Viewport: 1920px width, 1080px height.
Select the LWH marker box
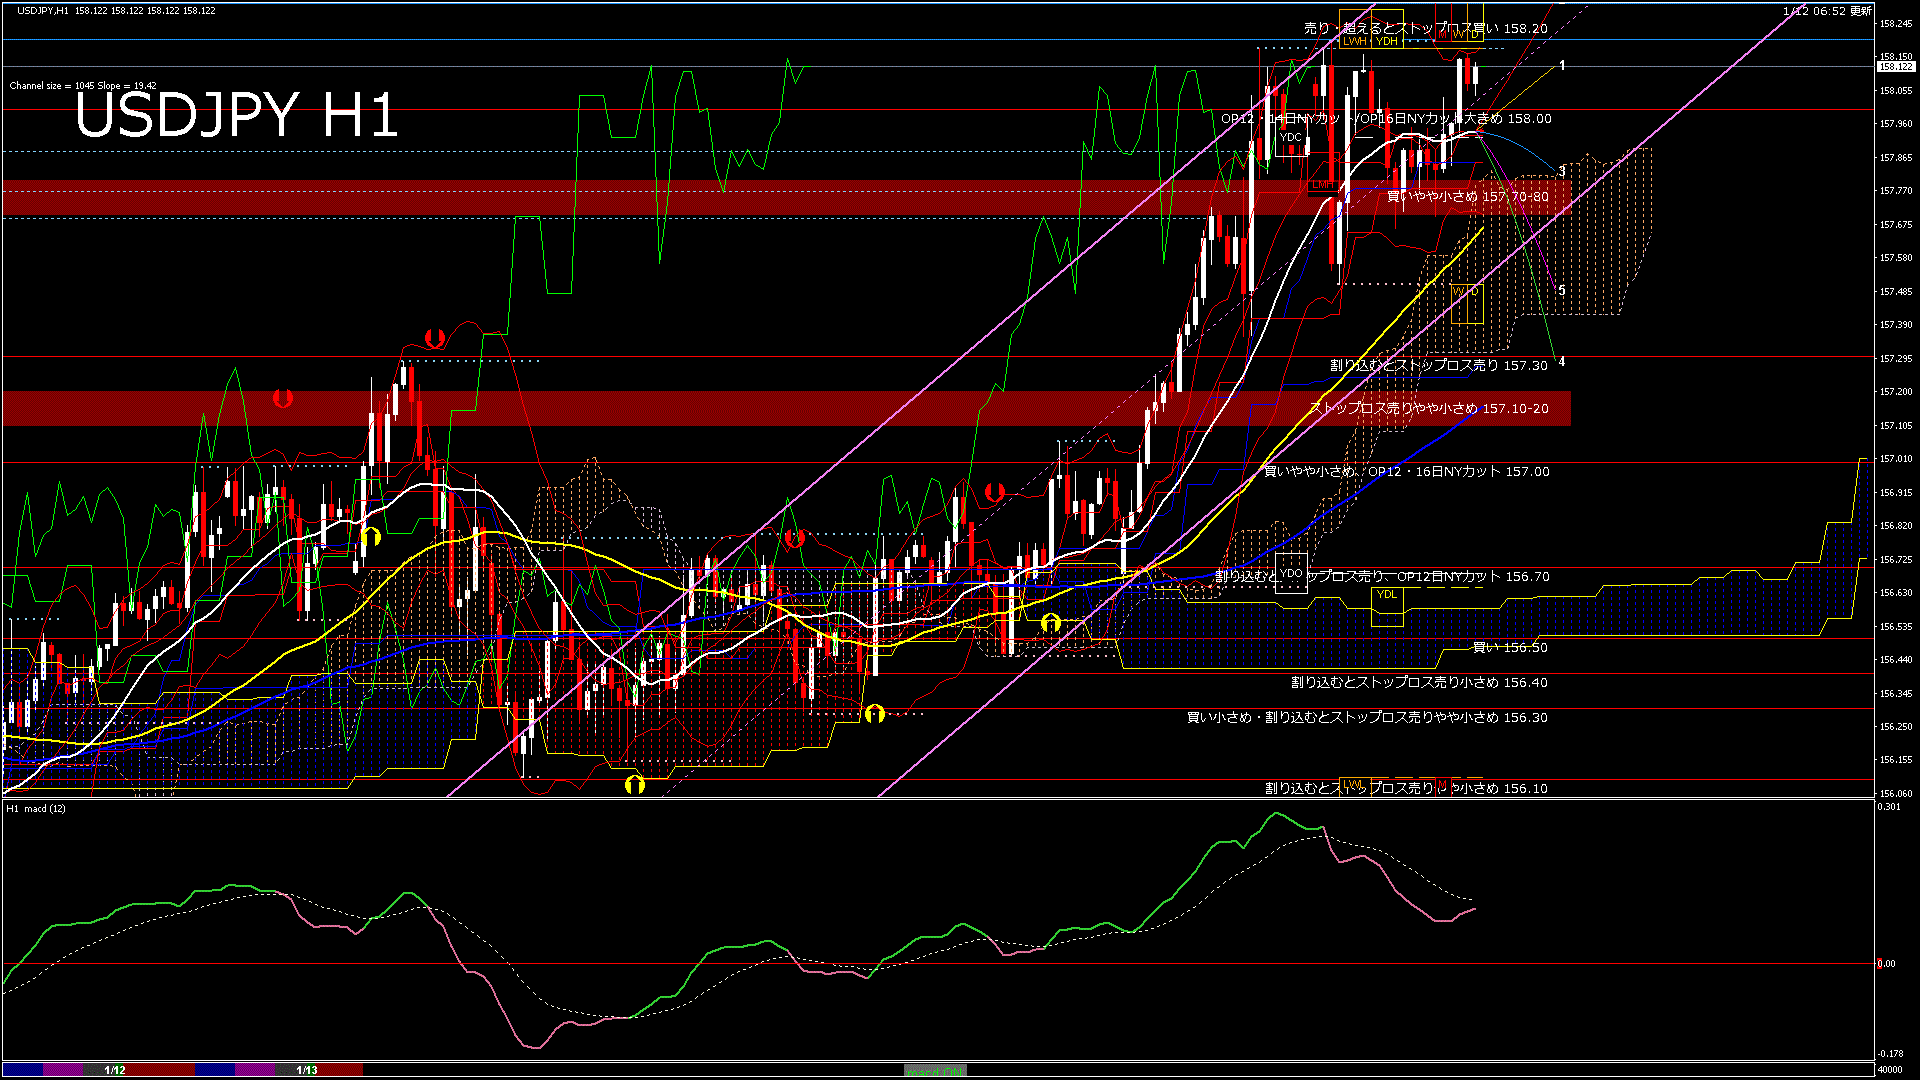(1354, 42)
